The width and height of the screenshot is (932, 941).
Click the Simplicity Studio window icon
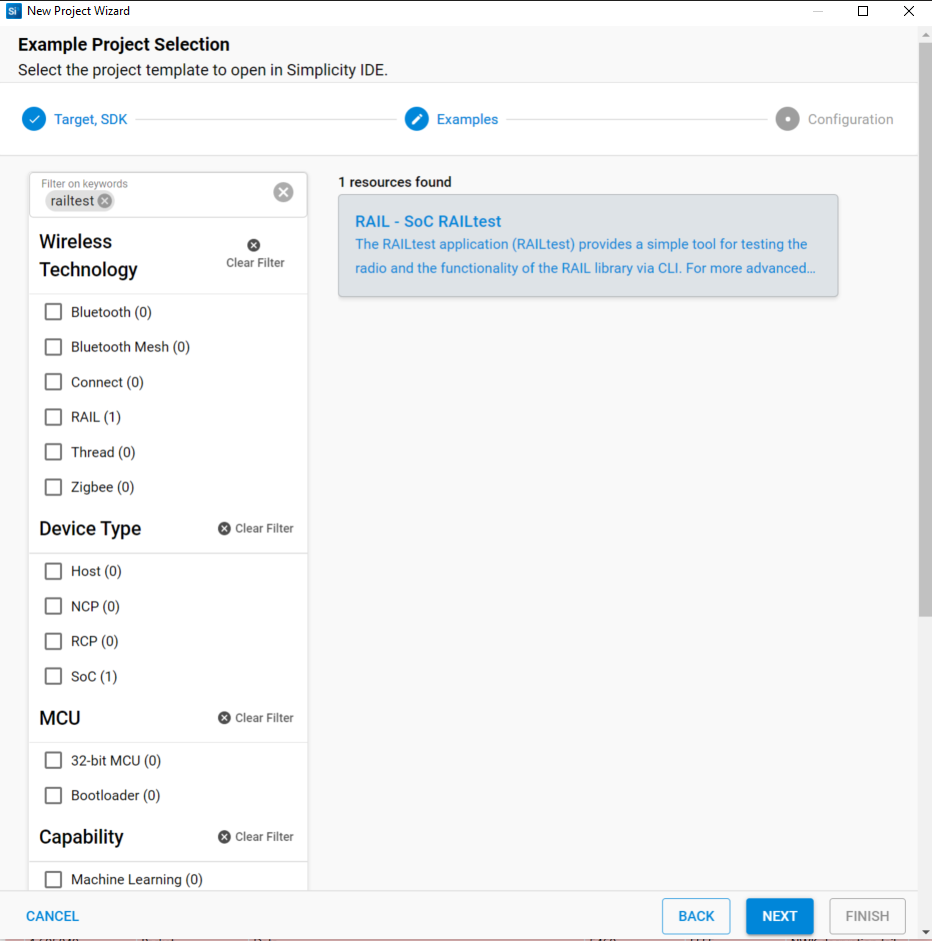pos(13,11)
